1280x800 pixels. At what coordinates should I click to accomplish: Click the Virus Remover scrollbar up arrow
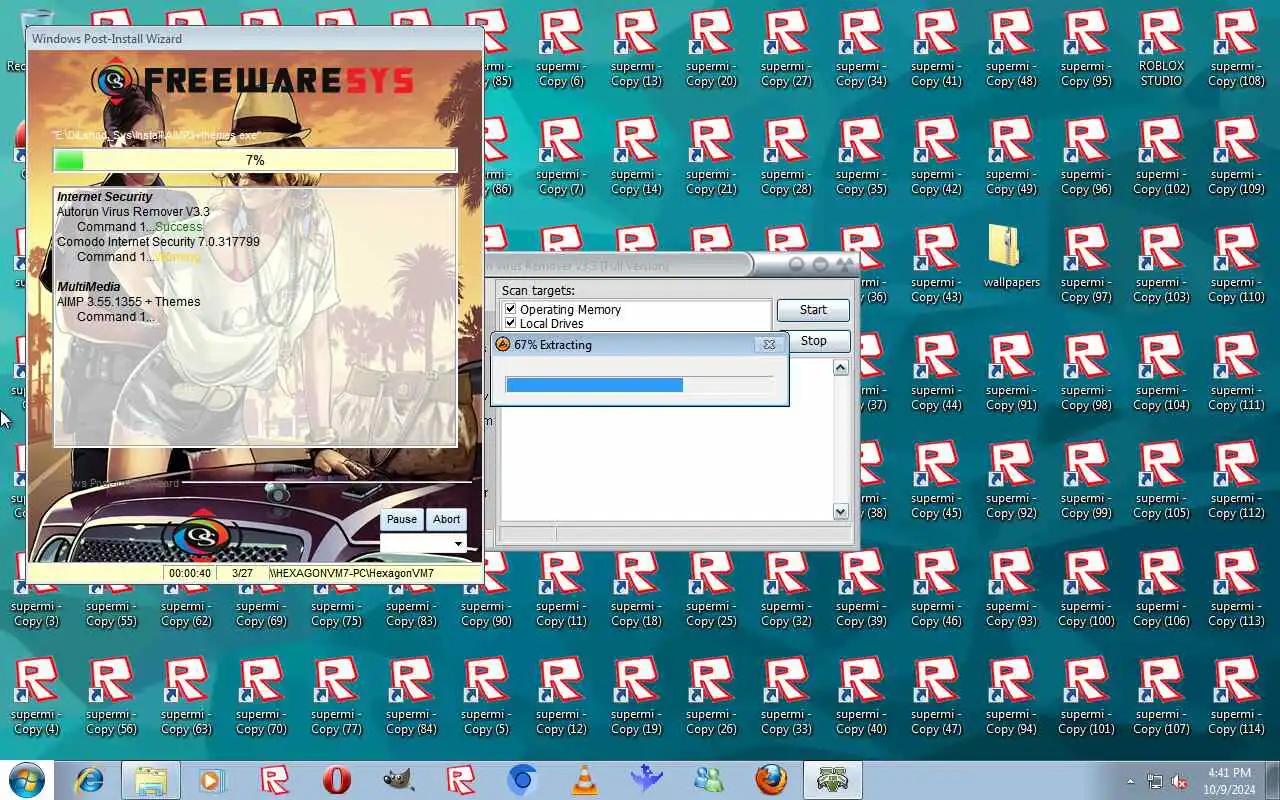click(840, 367)
